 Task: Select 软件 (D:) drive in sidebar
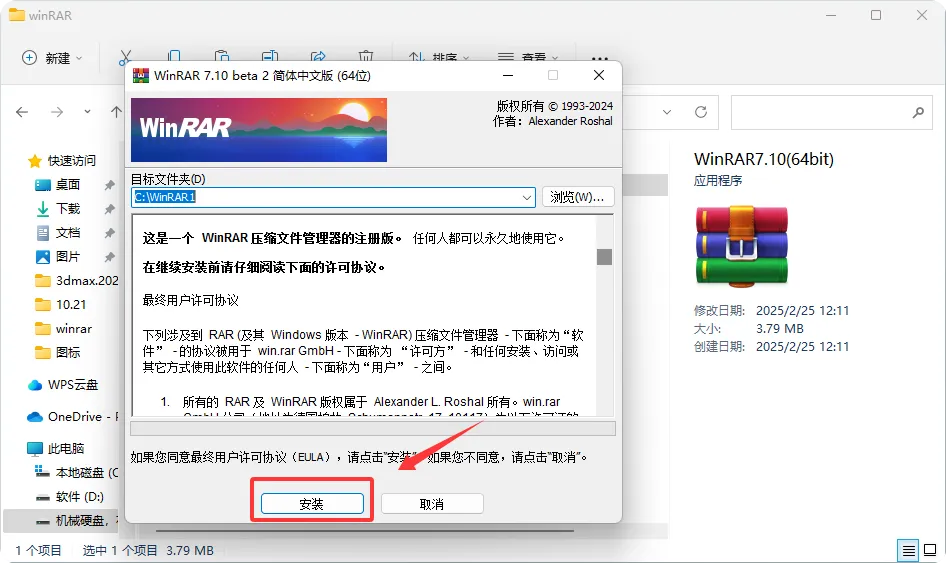point(69,497)
